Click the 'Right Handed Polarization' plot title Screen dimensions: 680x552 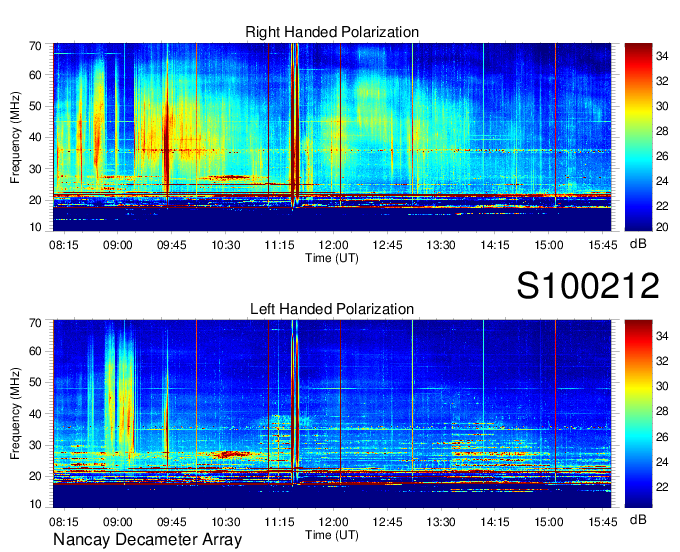[332, 32]
